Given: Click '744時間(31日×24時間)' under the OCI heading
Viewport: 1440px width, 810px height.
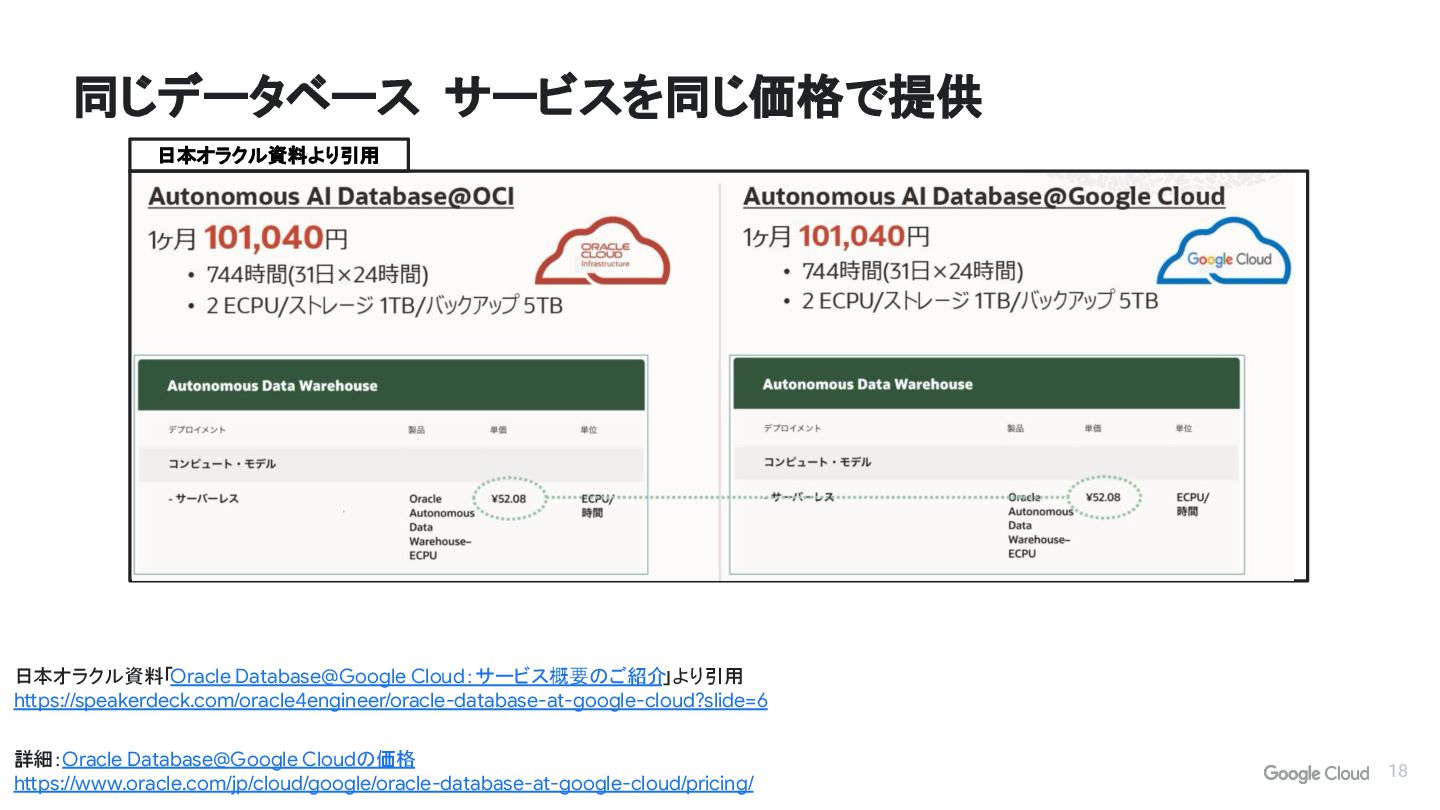Looking at the screenshot, I should click(317, 274).
